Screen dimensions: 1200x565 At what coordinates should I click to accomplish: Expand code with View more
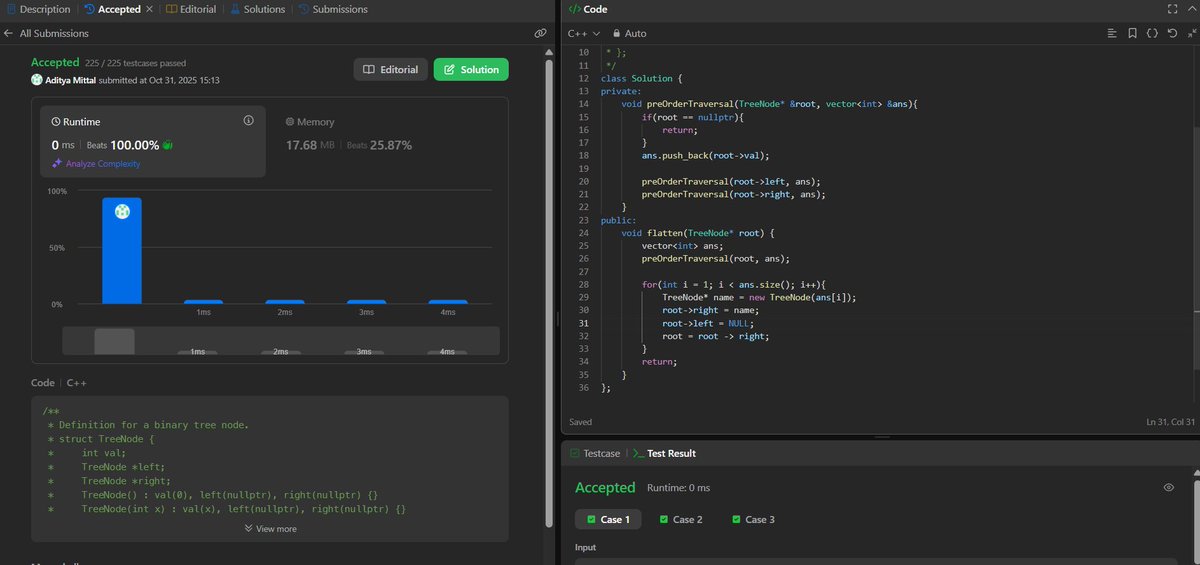(270, 528)
